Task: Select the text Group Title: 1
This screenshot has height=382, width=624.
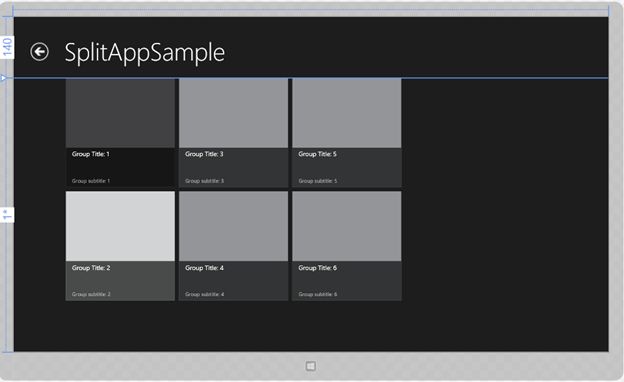Action: pyautogui.click(x=91, y=154)
